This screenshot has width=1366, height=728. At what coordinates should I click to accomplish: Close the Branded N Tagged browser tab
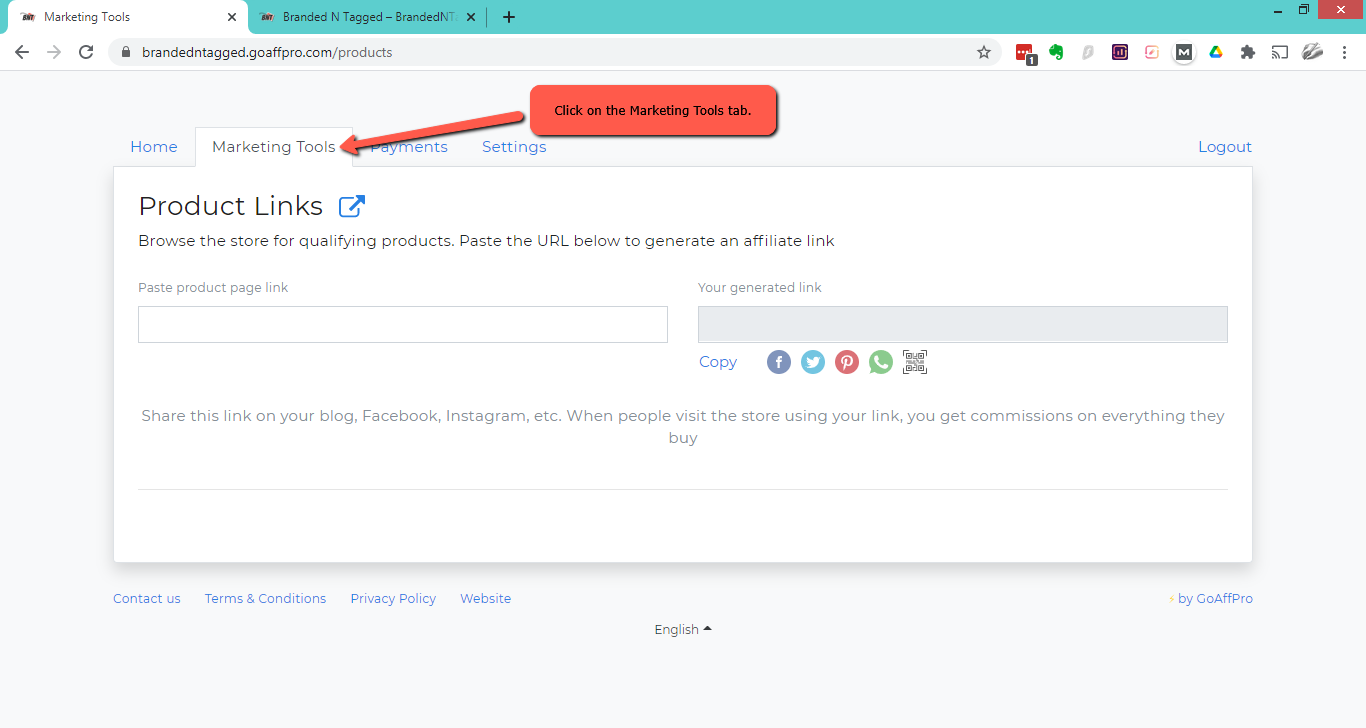[x=471, y=17]
